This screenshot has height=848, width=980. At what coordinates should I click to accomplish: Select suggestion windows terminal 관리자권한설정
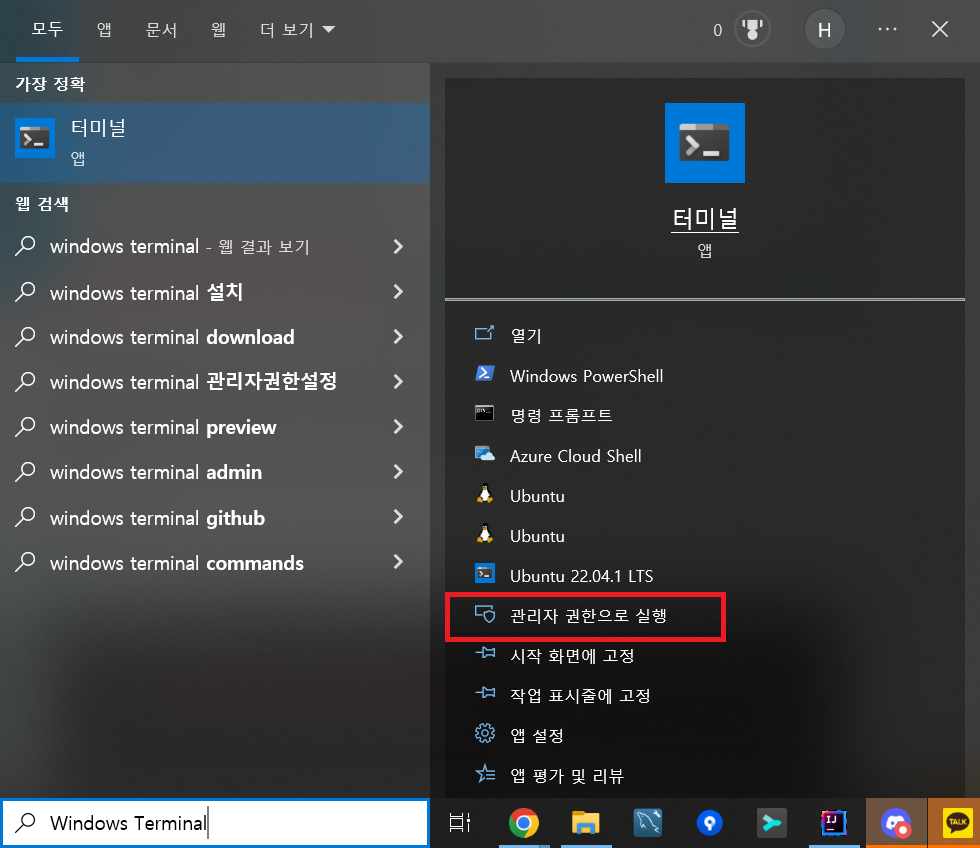coord(193,382)
